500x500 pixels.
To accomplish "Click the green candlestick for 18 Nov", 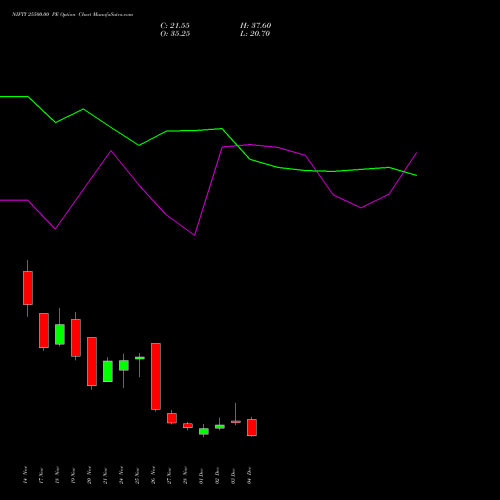I will tap(60, 334).
